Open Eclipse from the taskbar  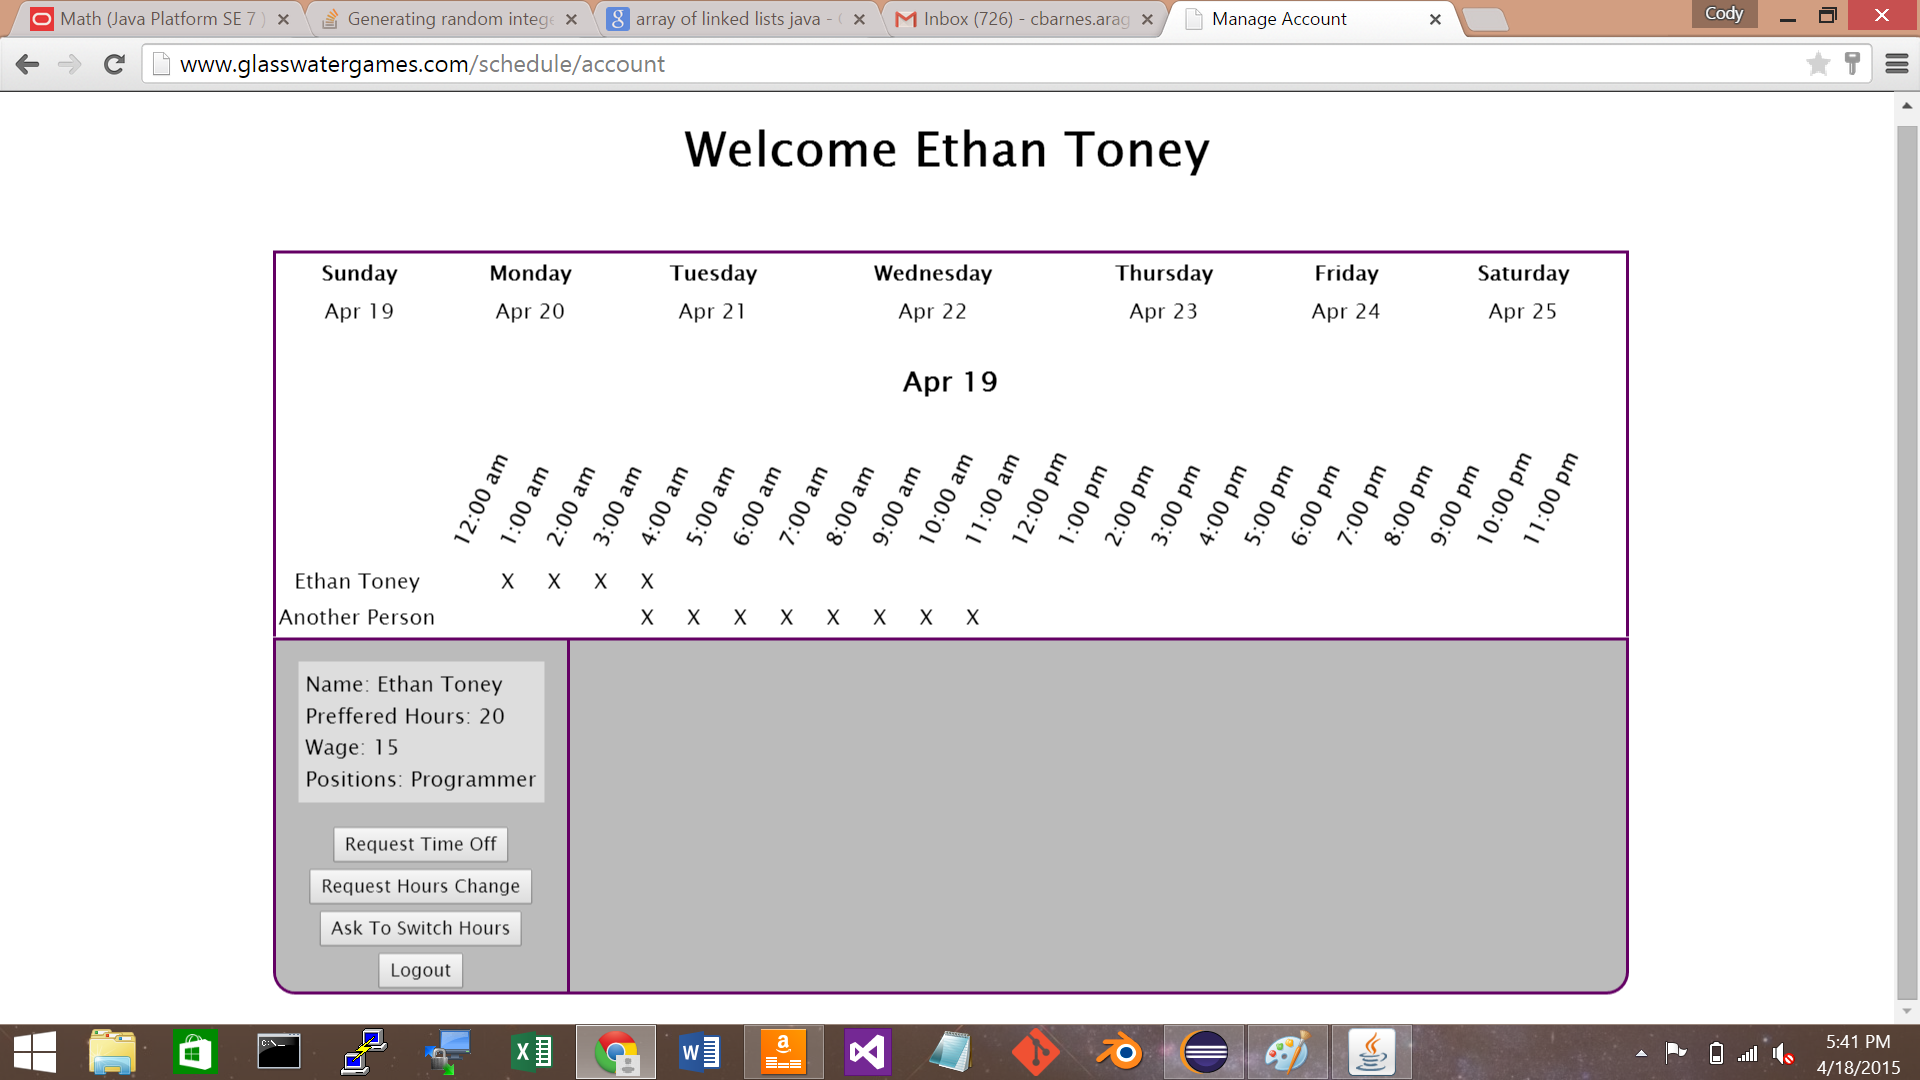(x=1204, y=1052)
